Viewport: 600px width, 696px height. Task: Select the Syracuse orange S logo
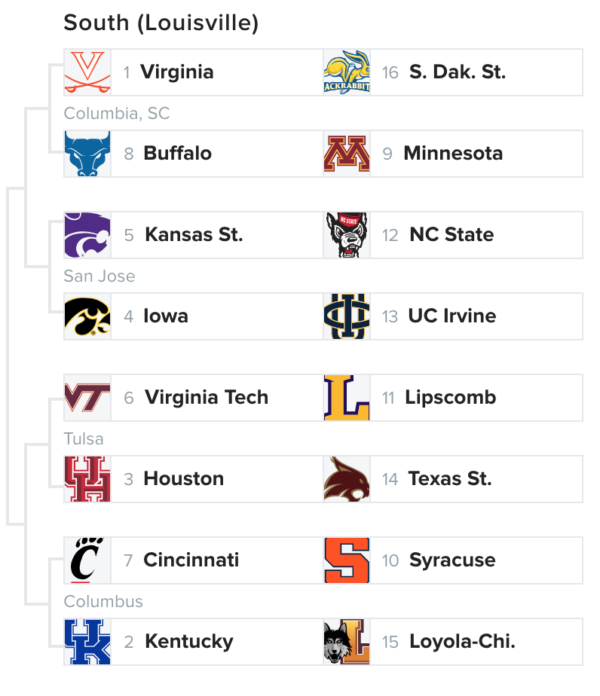[347, 560]
